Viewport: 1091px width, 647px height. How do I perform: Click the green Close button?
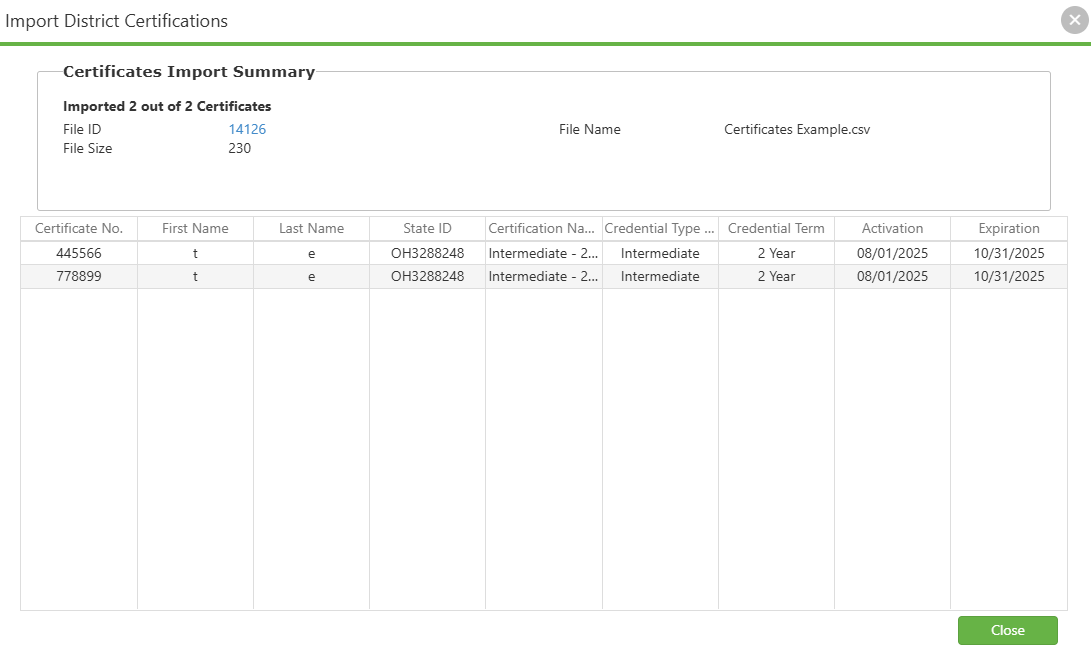coord(1008,630)
